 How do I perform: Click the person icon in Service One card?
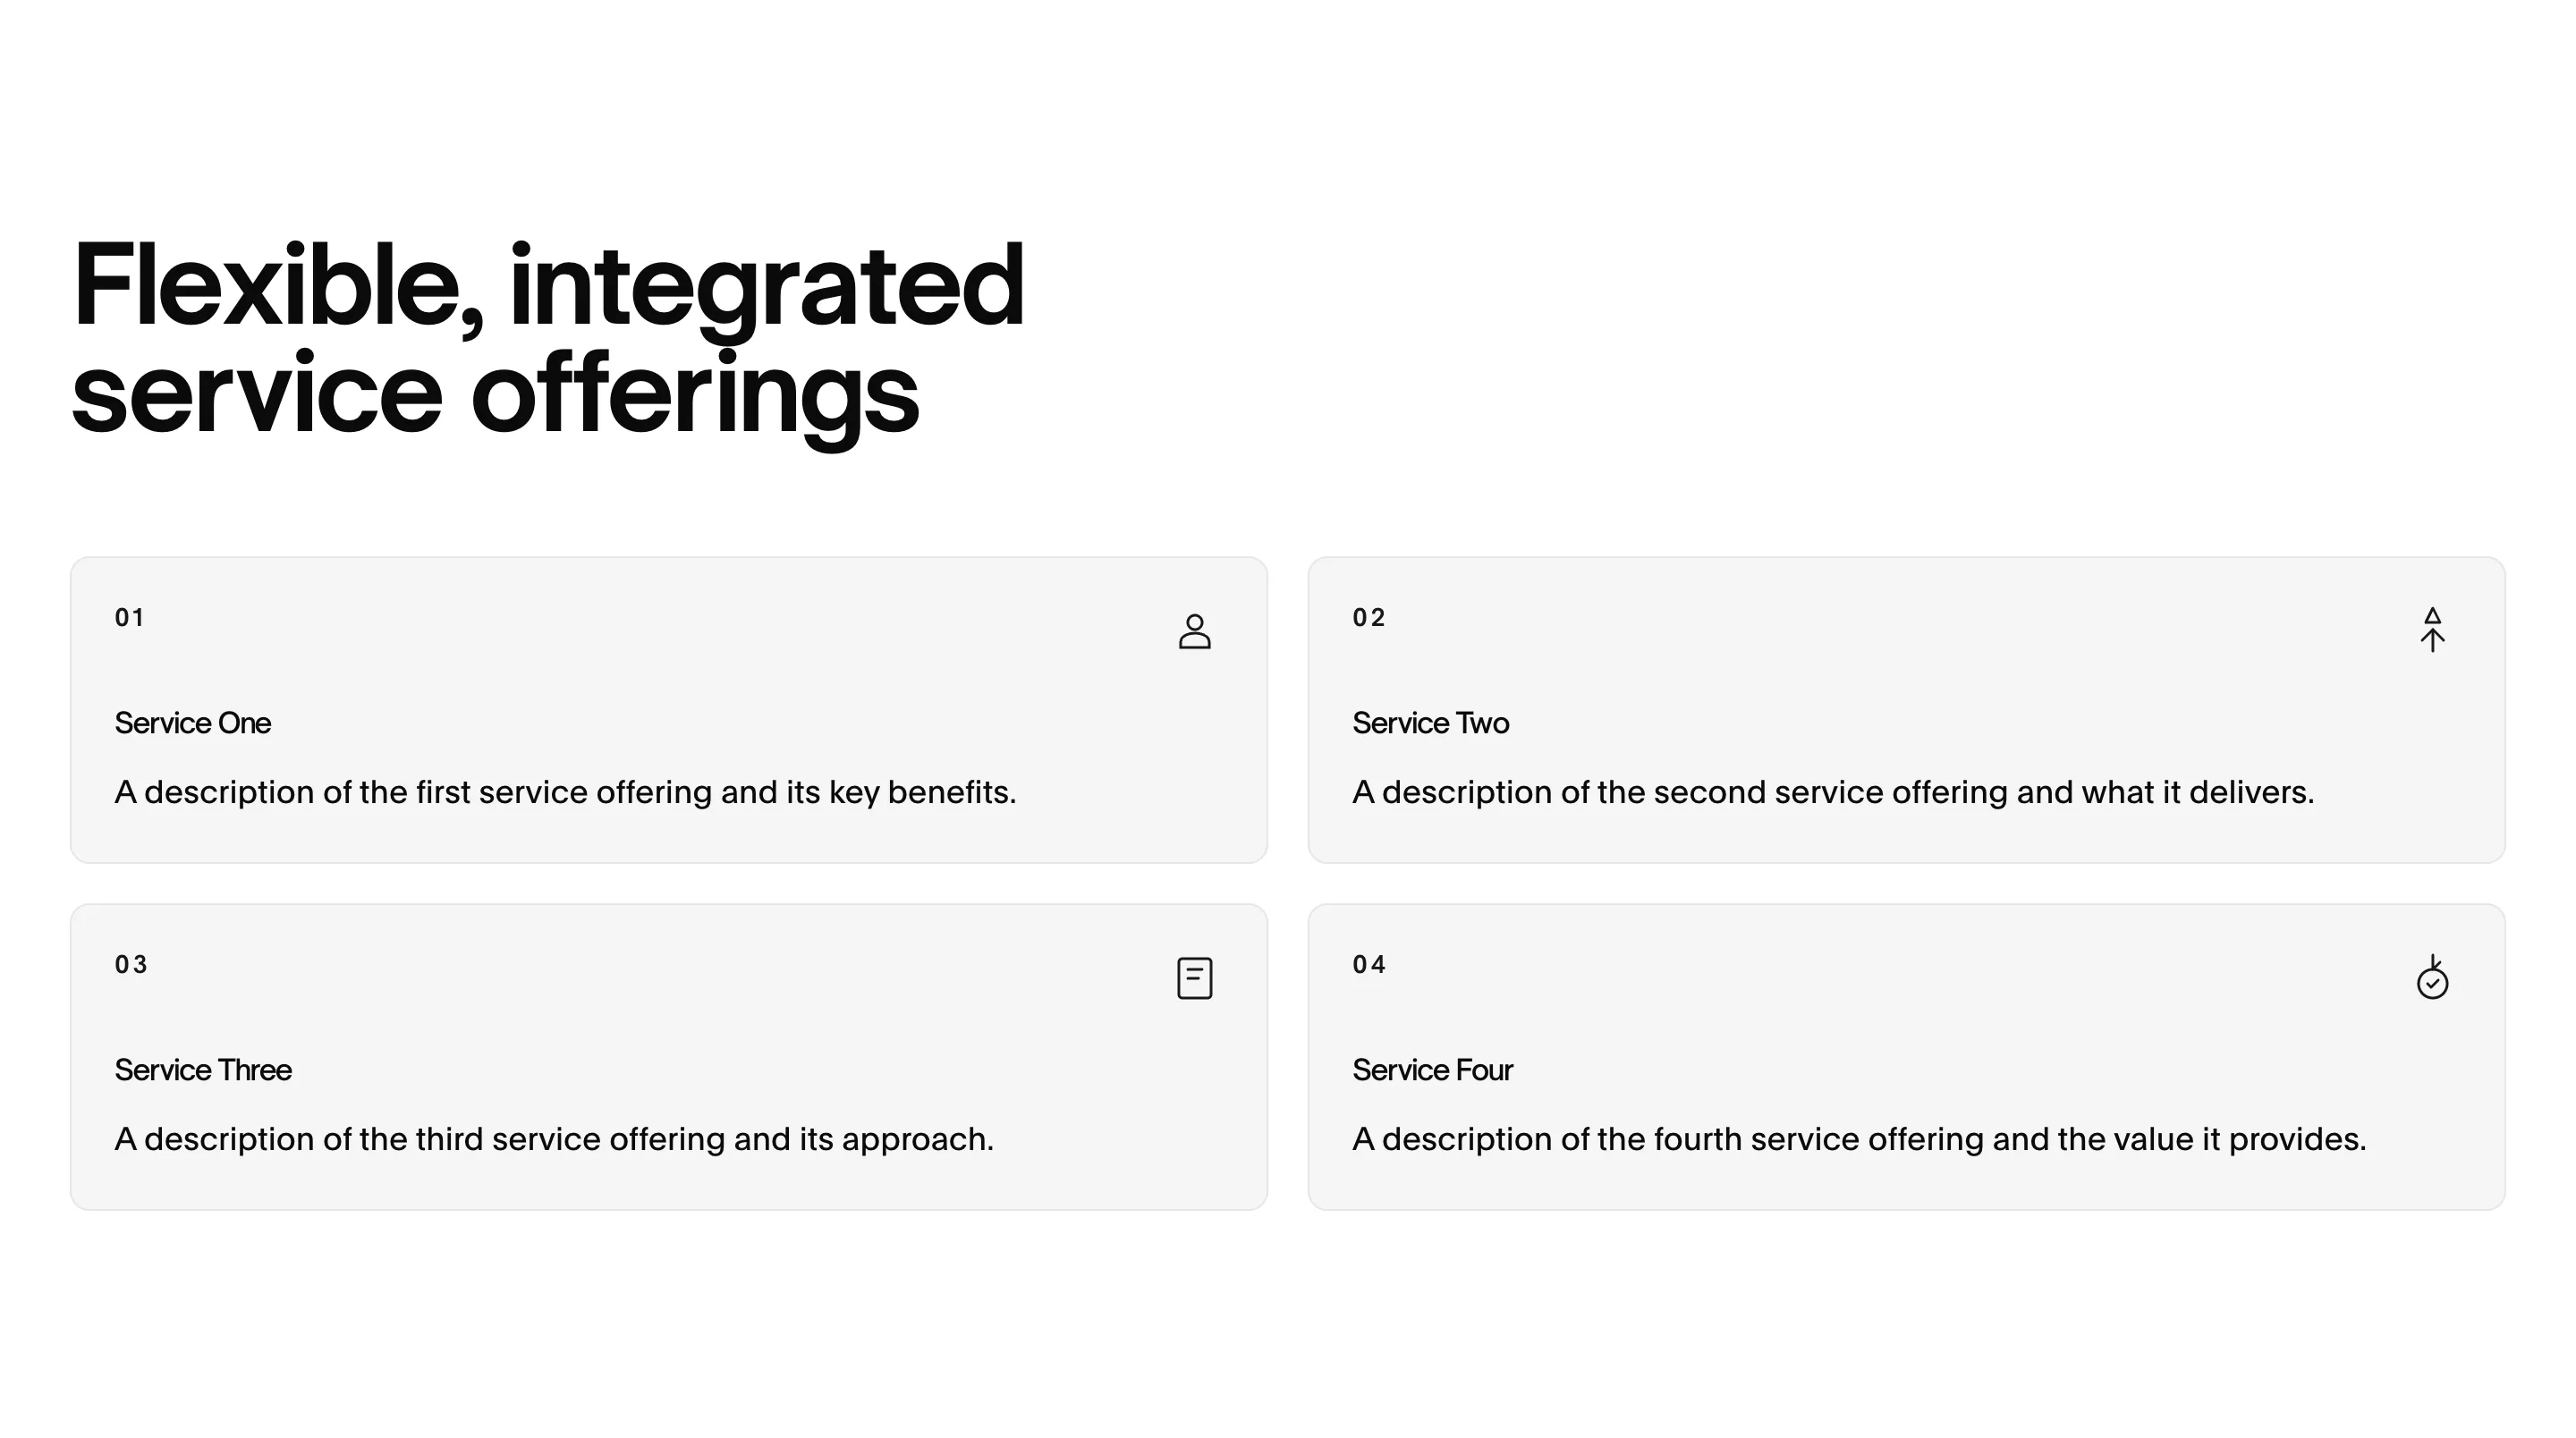(x=1194, y=631)
